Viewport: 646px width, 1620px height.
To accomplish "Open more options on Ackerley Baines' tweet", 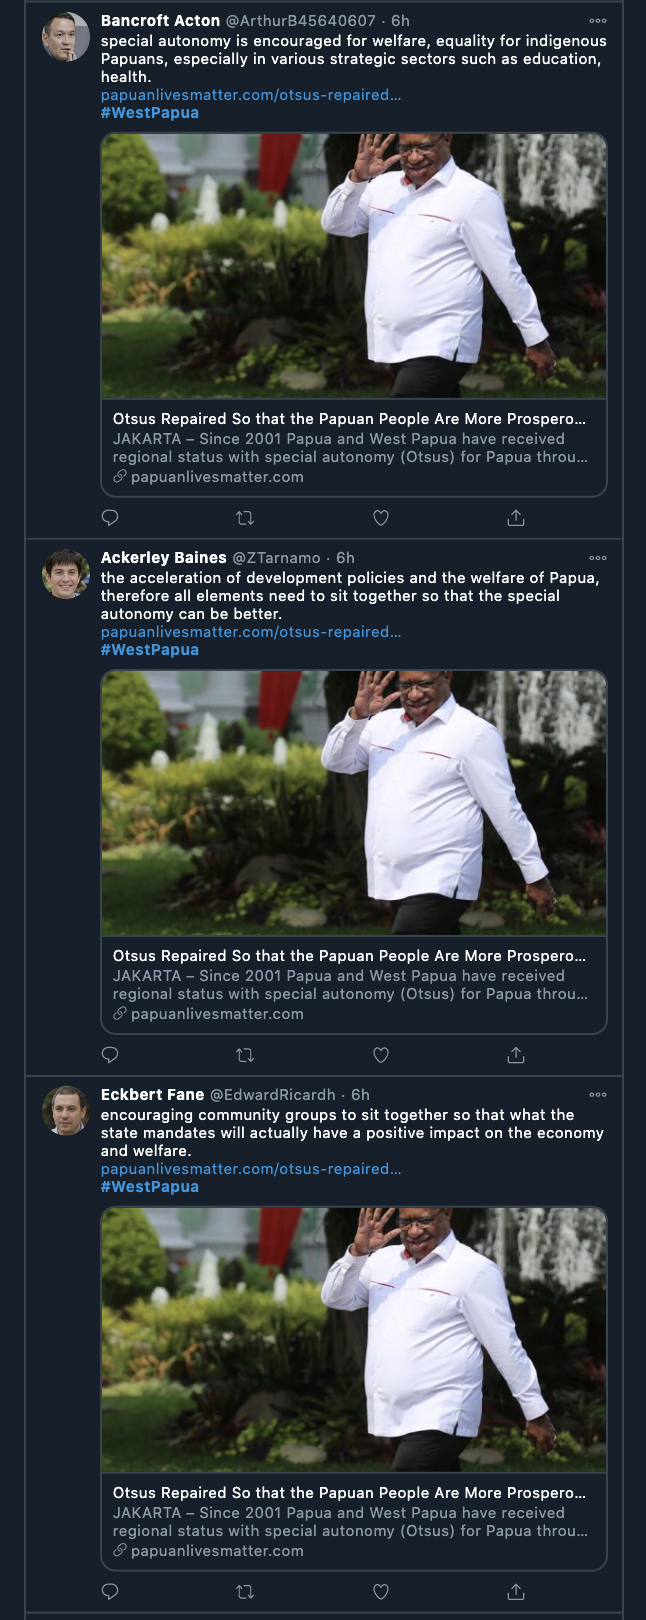I will (x=598, y=558).
